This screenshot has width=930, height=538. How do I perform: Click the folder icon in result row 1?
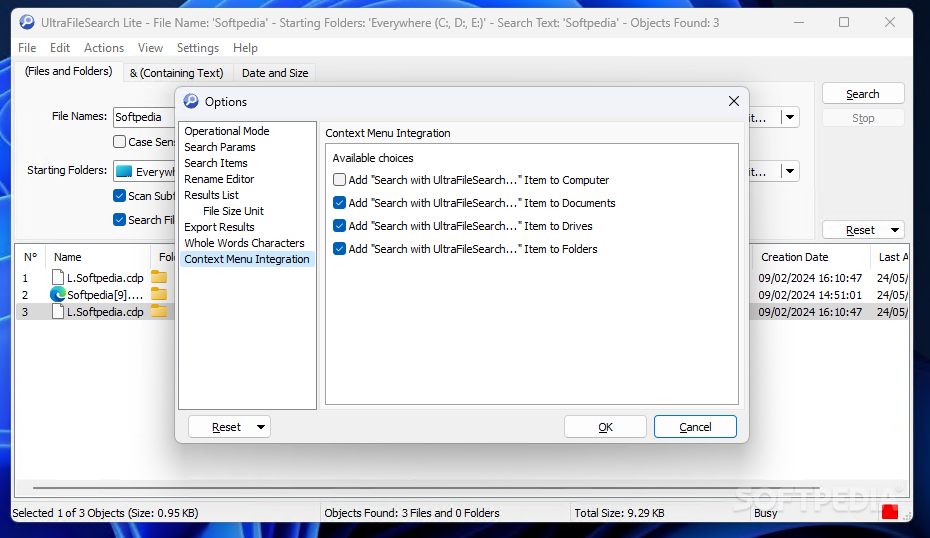click(159, 277)
